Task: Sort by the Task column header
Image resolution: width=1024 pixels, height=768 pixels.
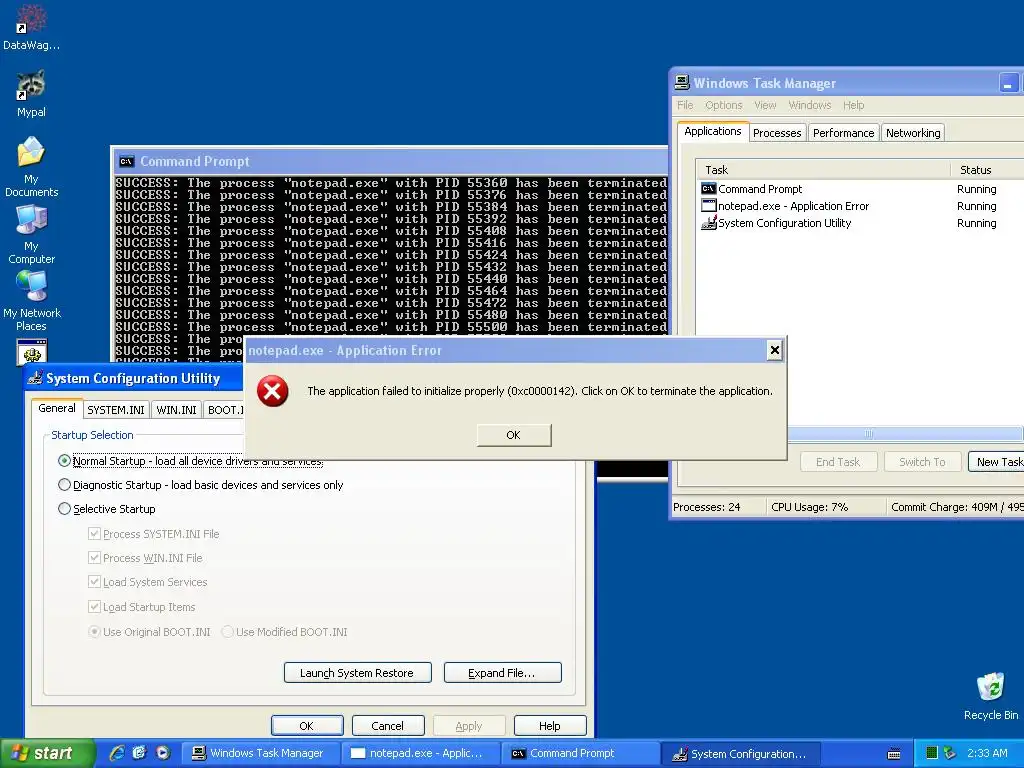Action: coord(823,170)
